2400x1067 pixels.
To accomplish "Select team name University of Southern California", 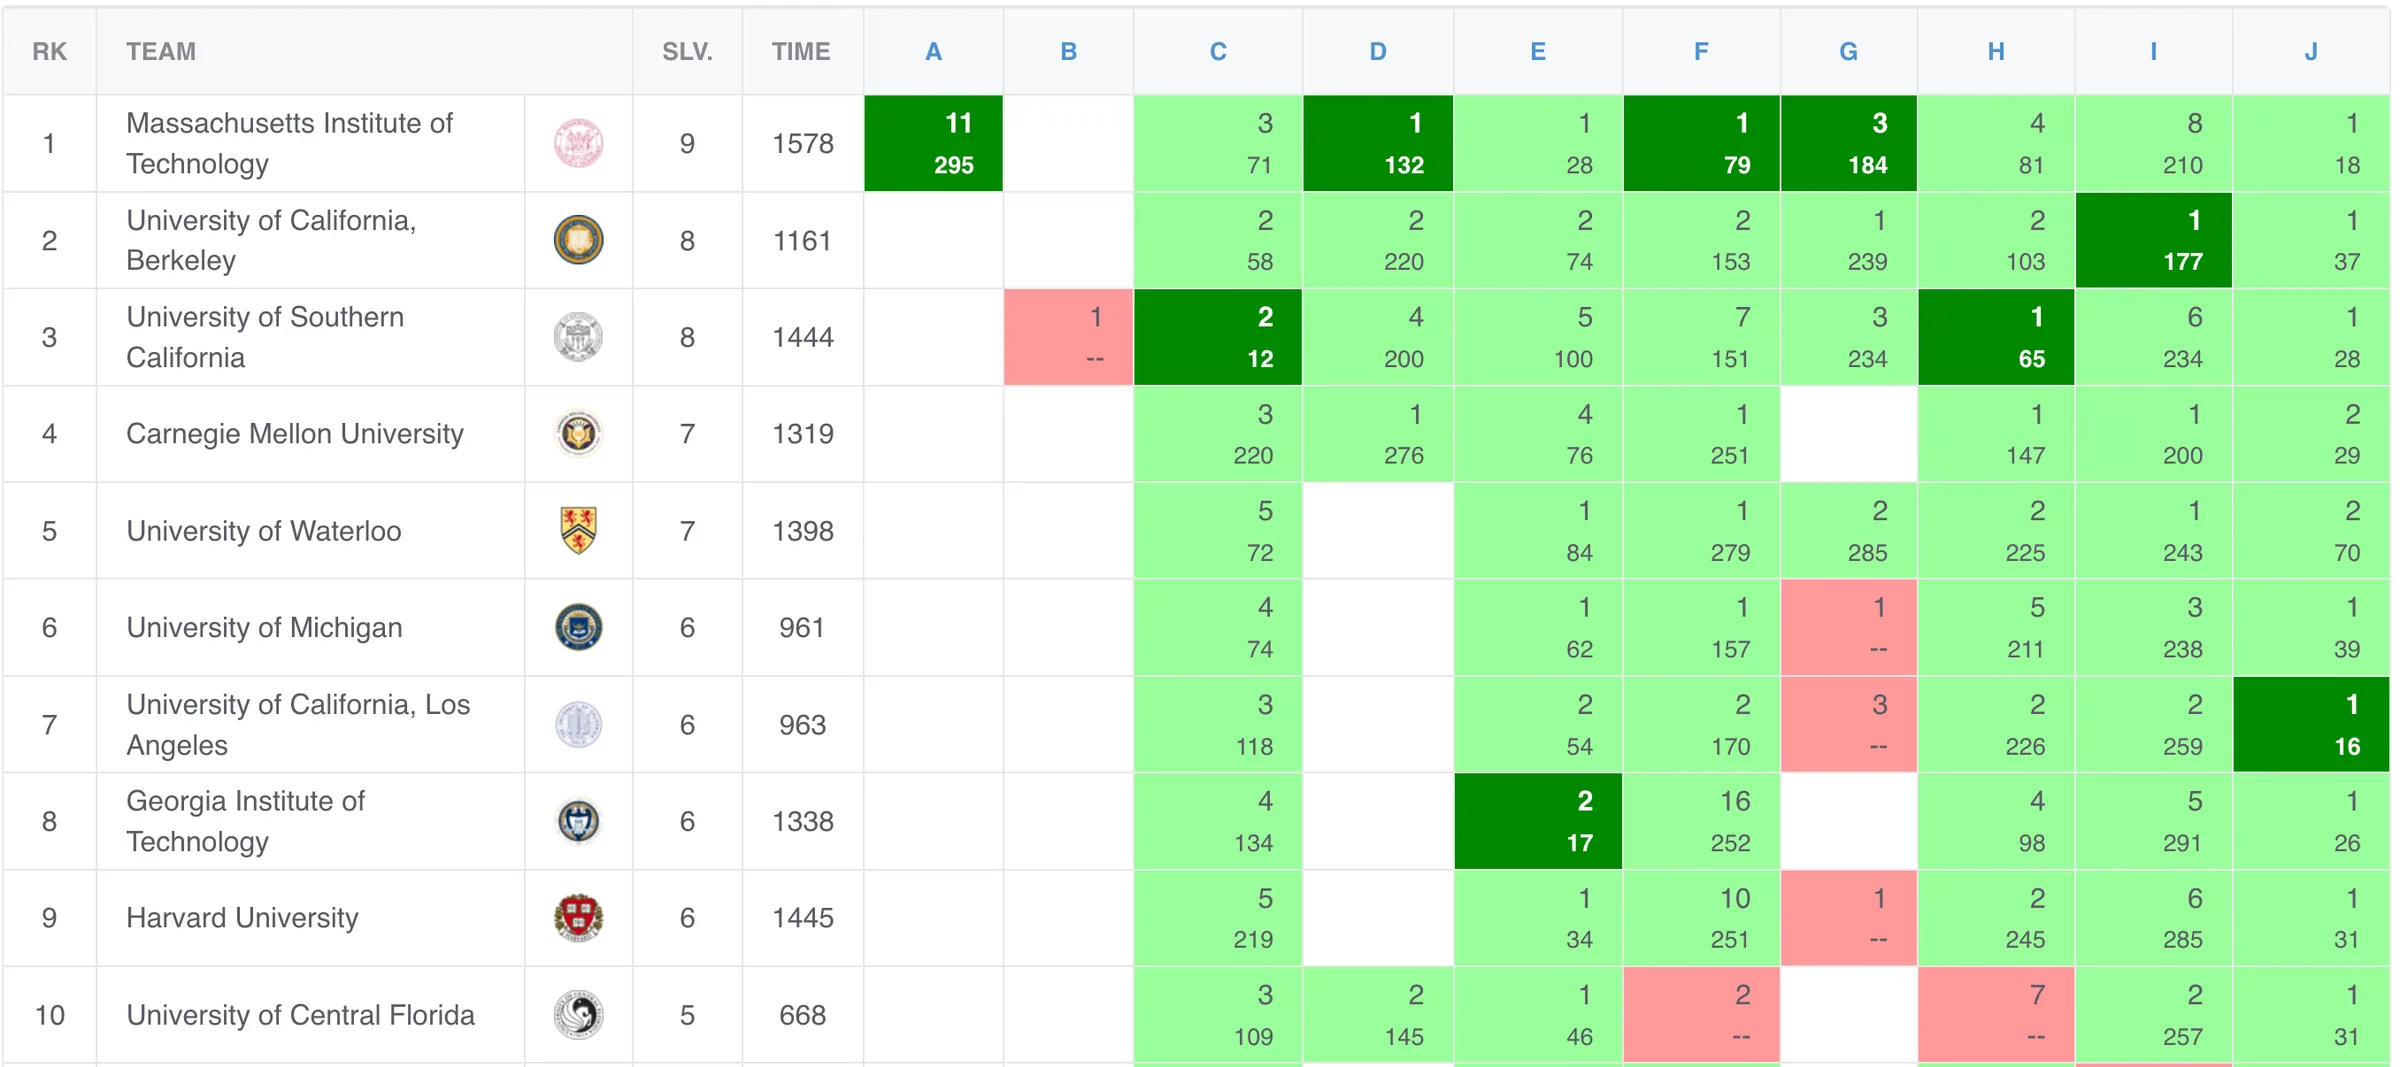I will [x=265, y=337].
